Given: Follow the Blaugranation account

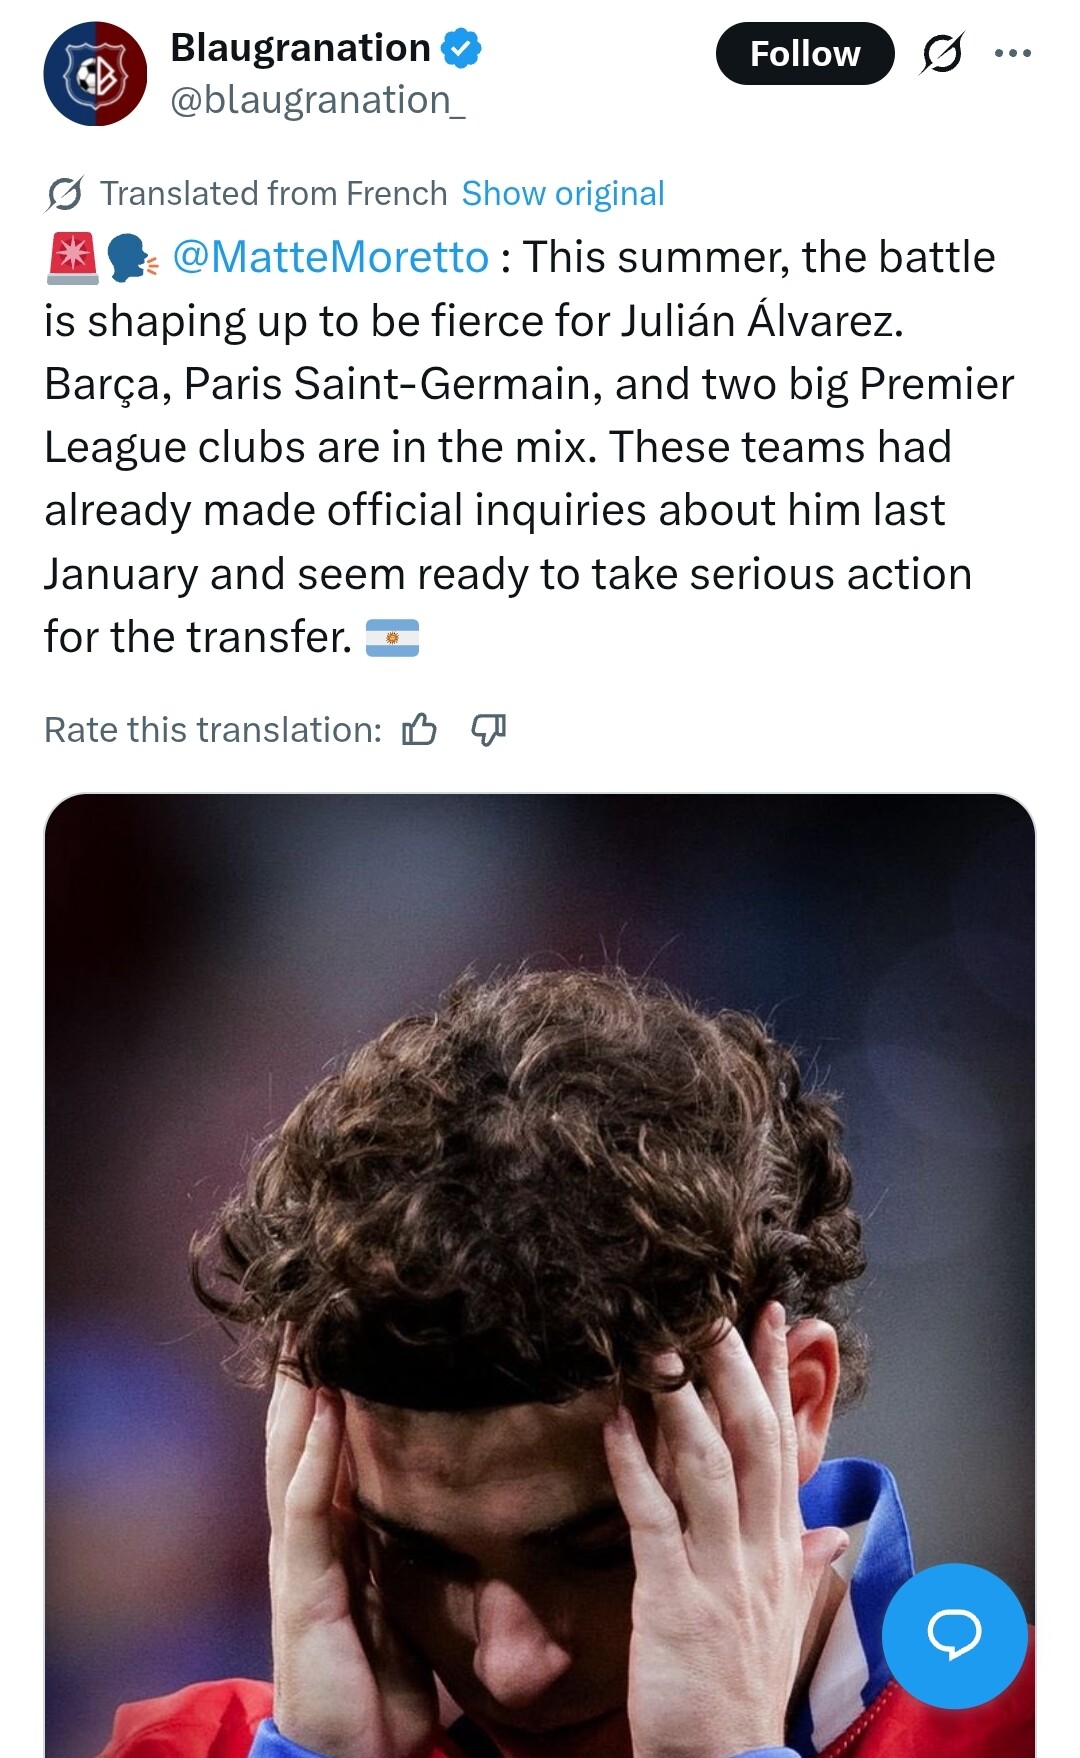Looking at the screenshot, I should 804,54.
